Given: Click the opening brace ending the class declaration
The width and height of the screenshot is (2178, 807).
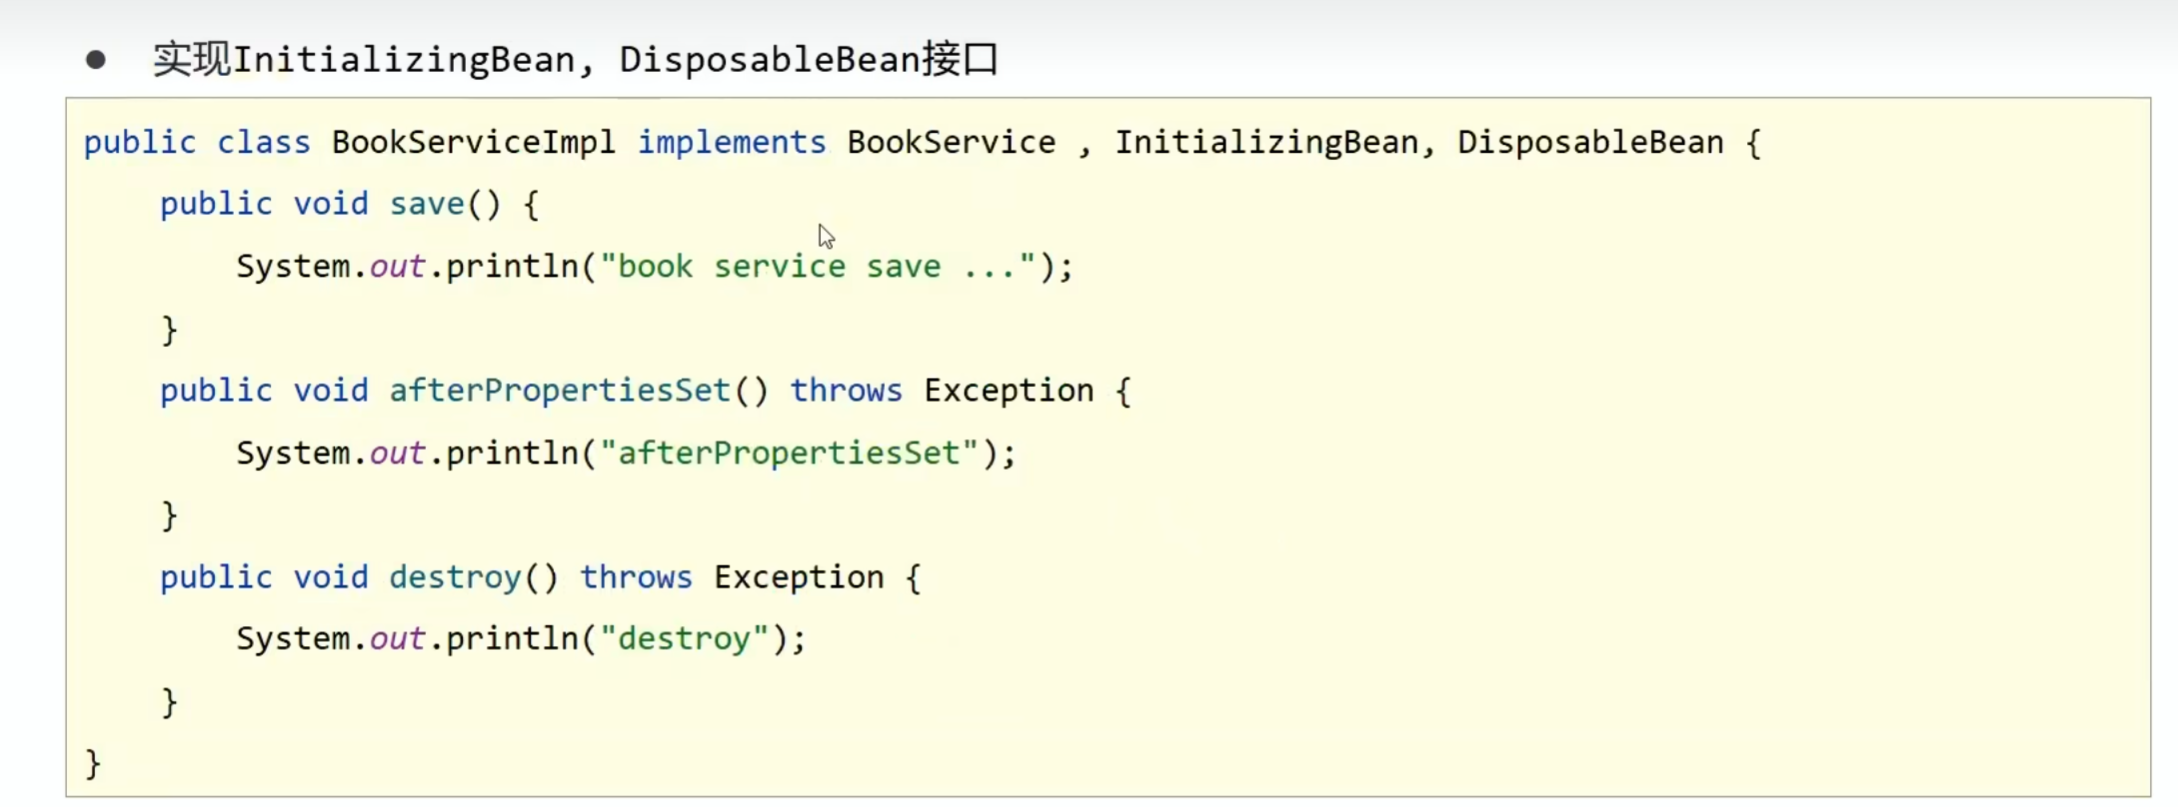Looking at the screenshot, I should 1753,143.
